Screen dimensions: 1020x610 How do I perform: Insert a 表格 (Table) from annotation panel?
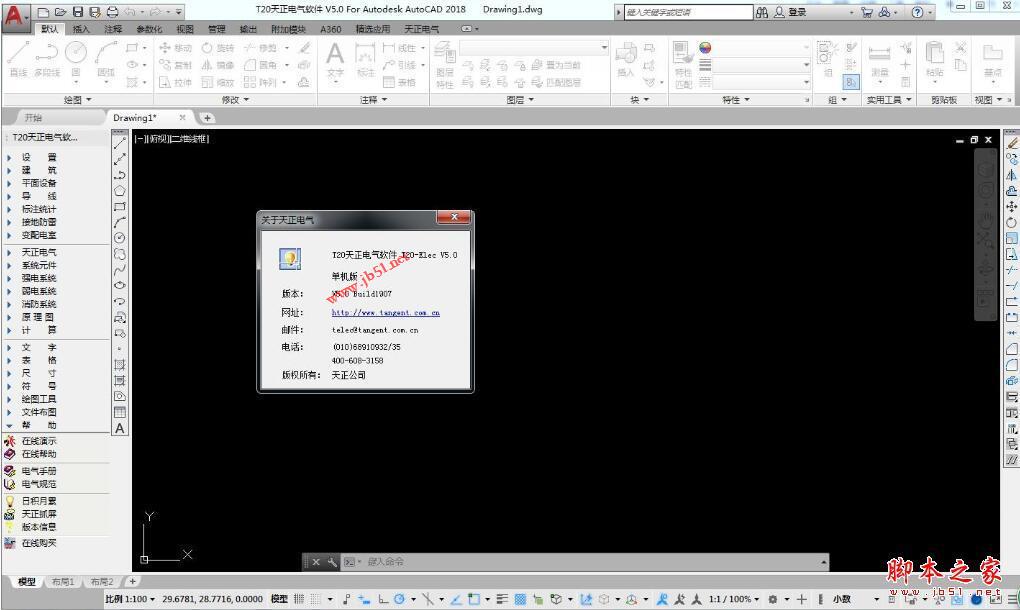[400, 82]
